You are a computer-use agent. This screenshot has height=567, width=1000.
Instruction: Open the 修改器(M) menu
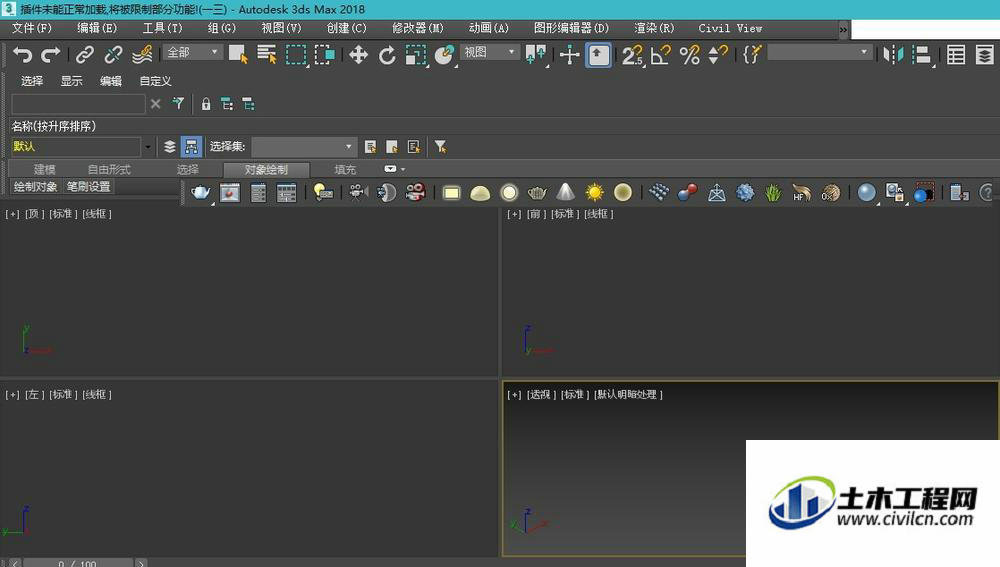(418, 28)
